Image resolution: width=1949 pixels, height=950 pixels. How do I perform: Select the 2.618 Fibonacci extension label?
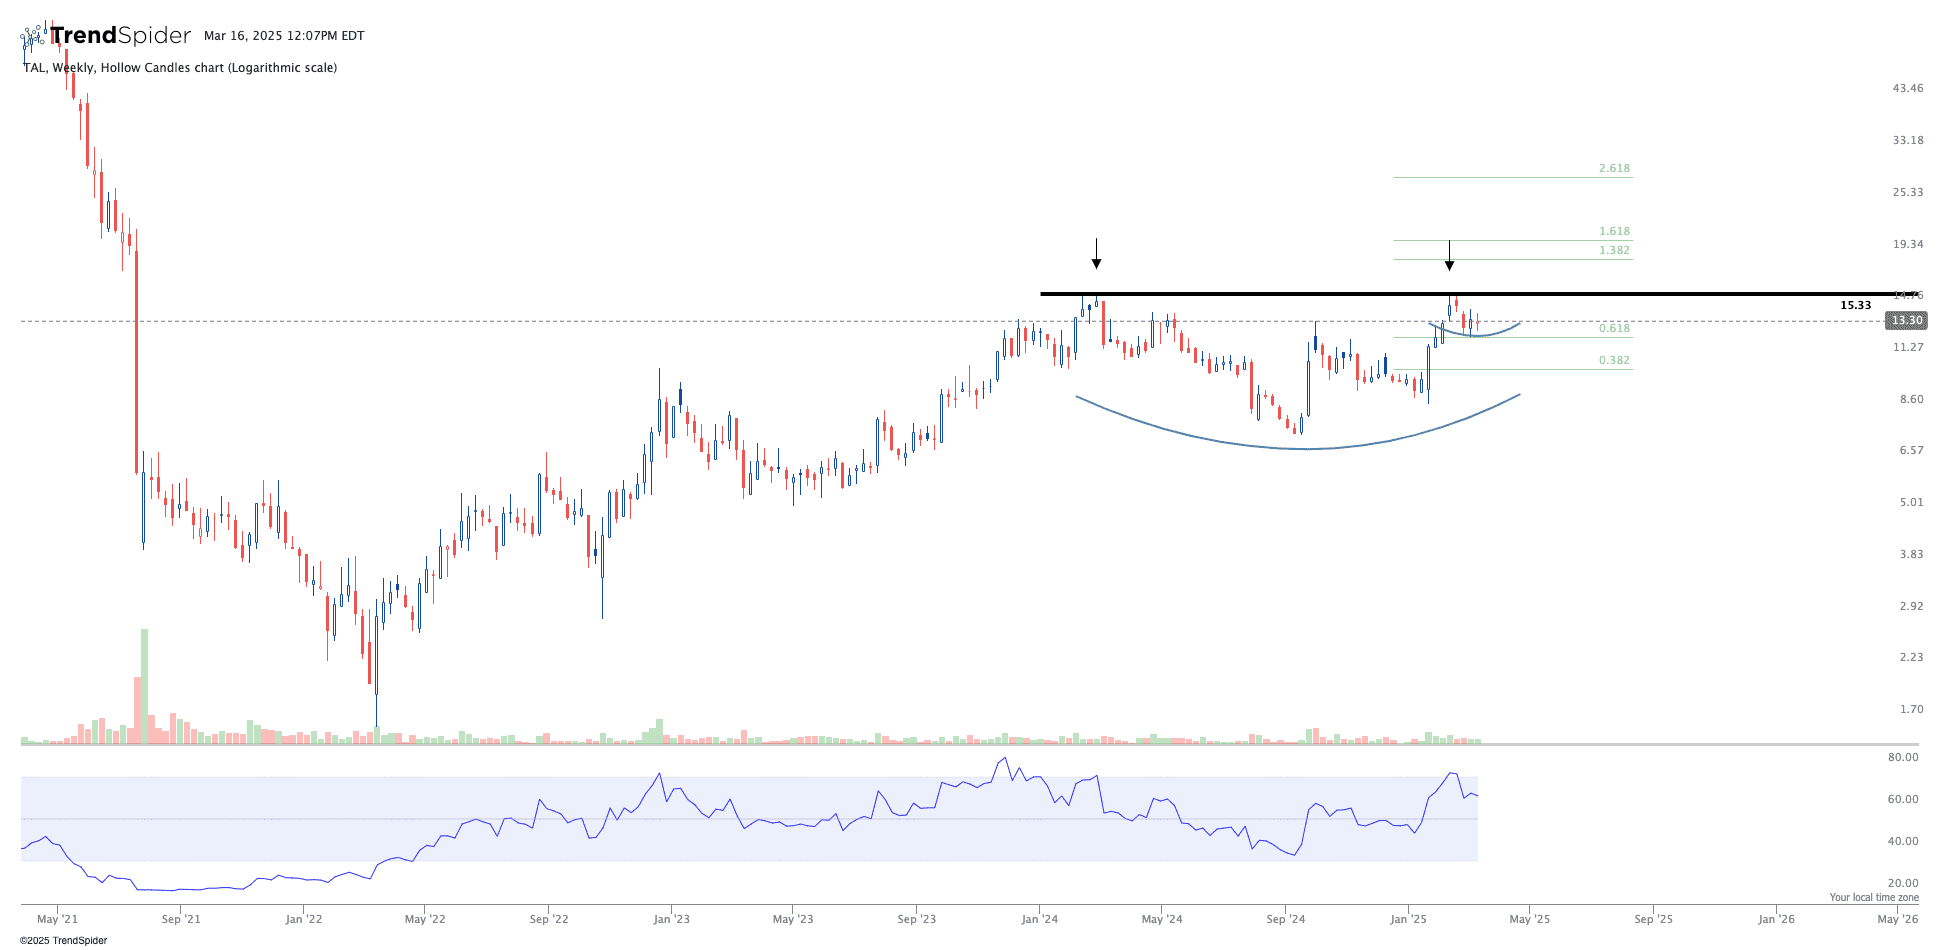[x=1614, y=168]
